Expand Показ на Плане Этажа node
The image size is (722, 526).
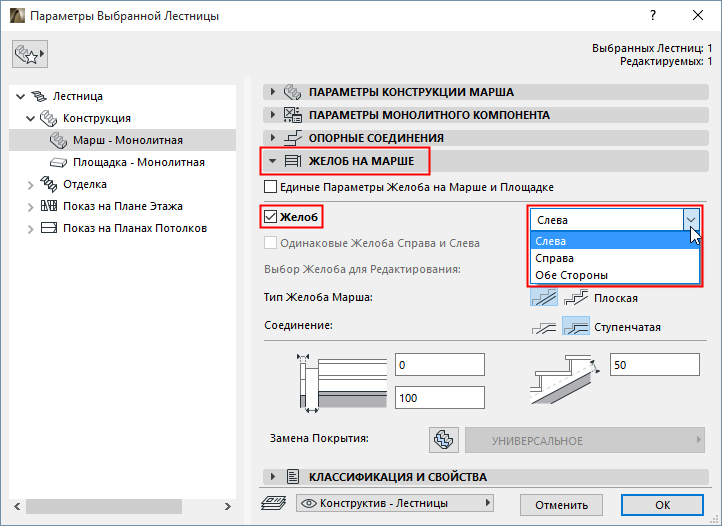[x=30, y=207]
